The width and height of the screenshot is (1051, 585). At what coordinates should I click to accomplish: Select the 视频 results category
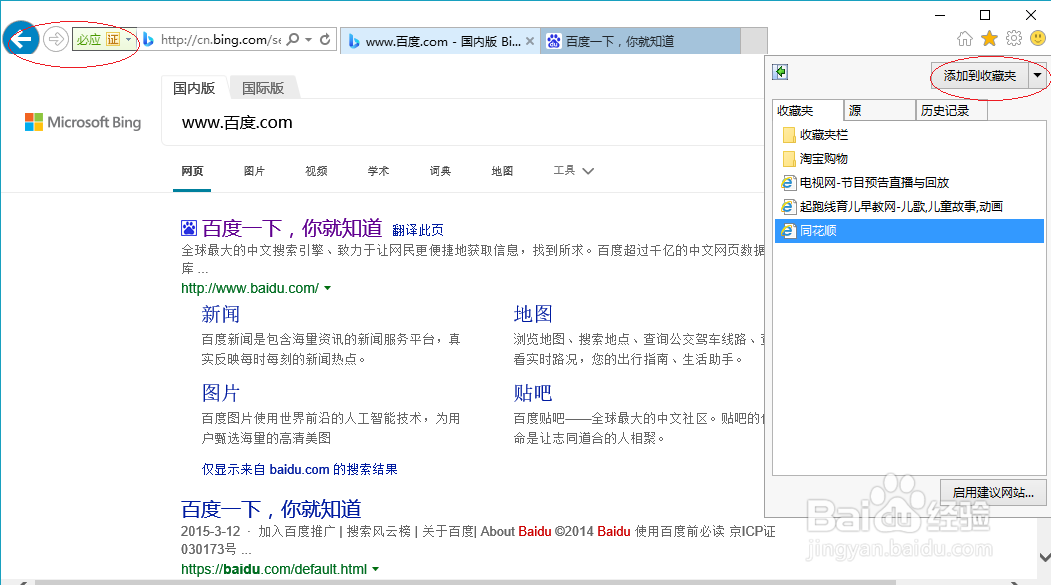(x=316, y=171)
